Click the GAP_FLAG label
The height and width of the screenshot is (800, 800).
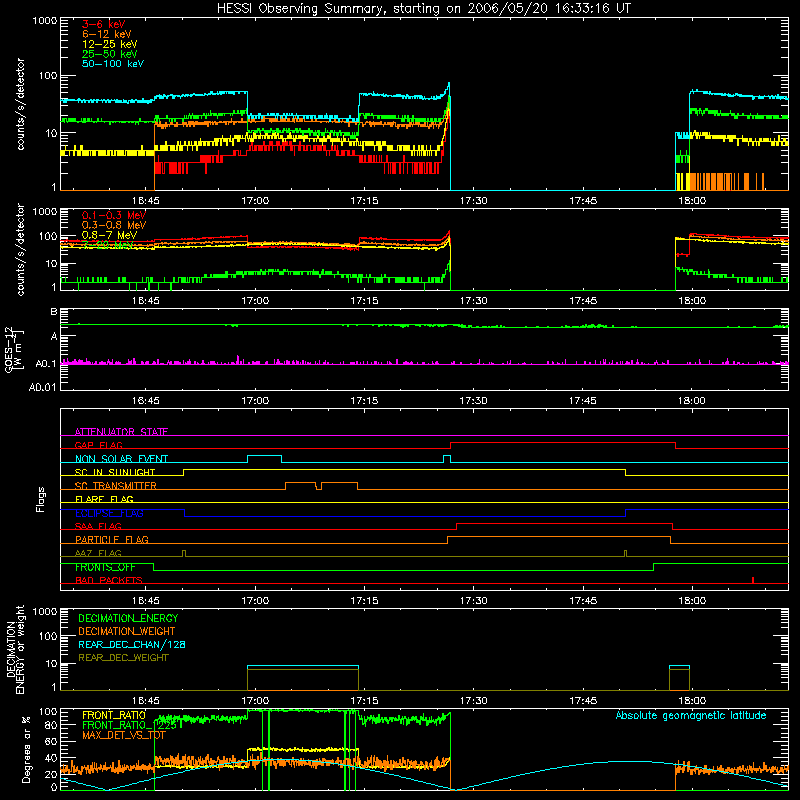(98, 445)
